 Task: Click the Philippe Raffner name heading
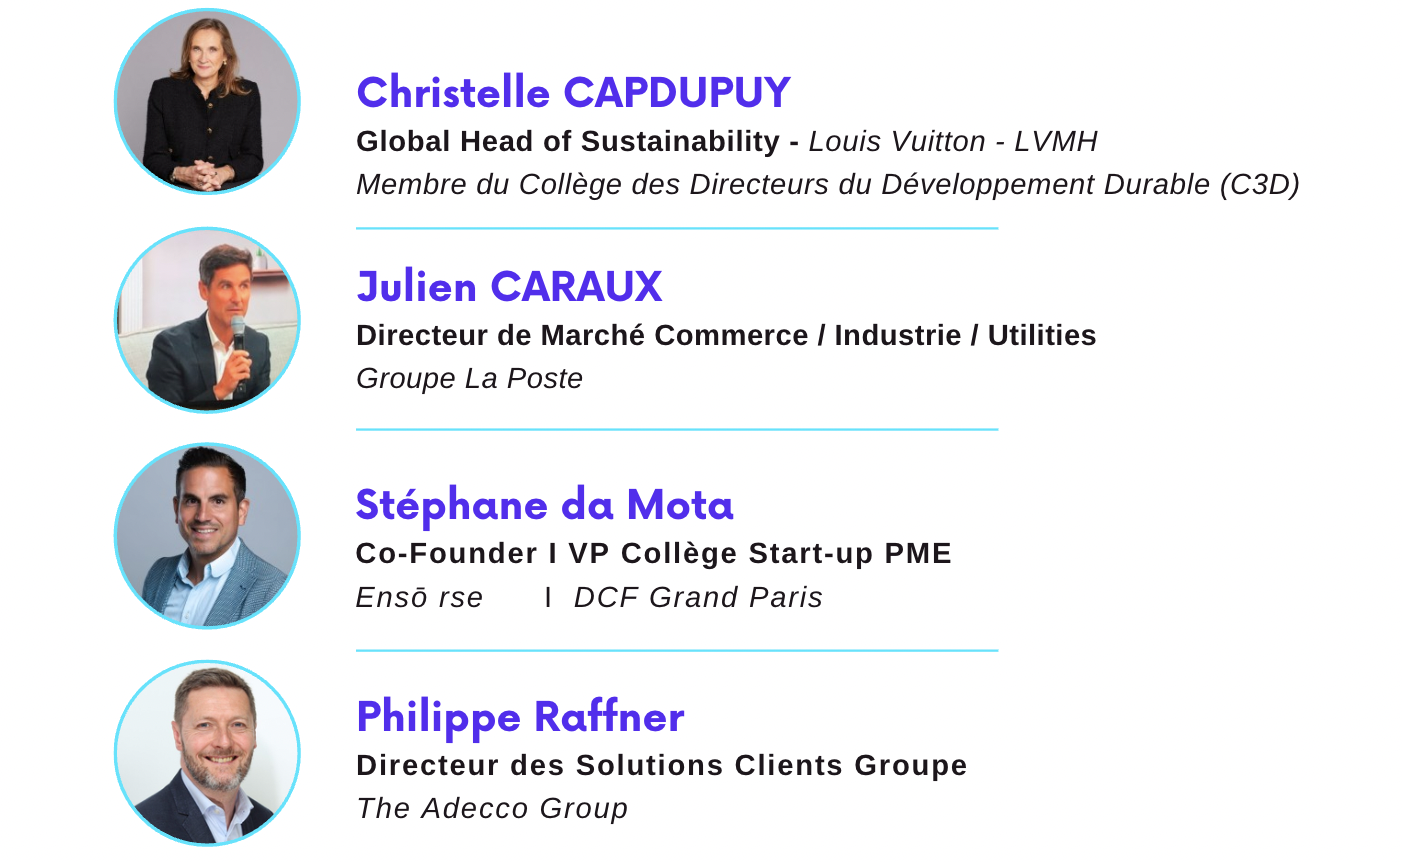coord(520,717)
